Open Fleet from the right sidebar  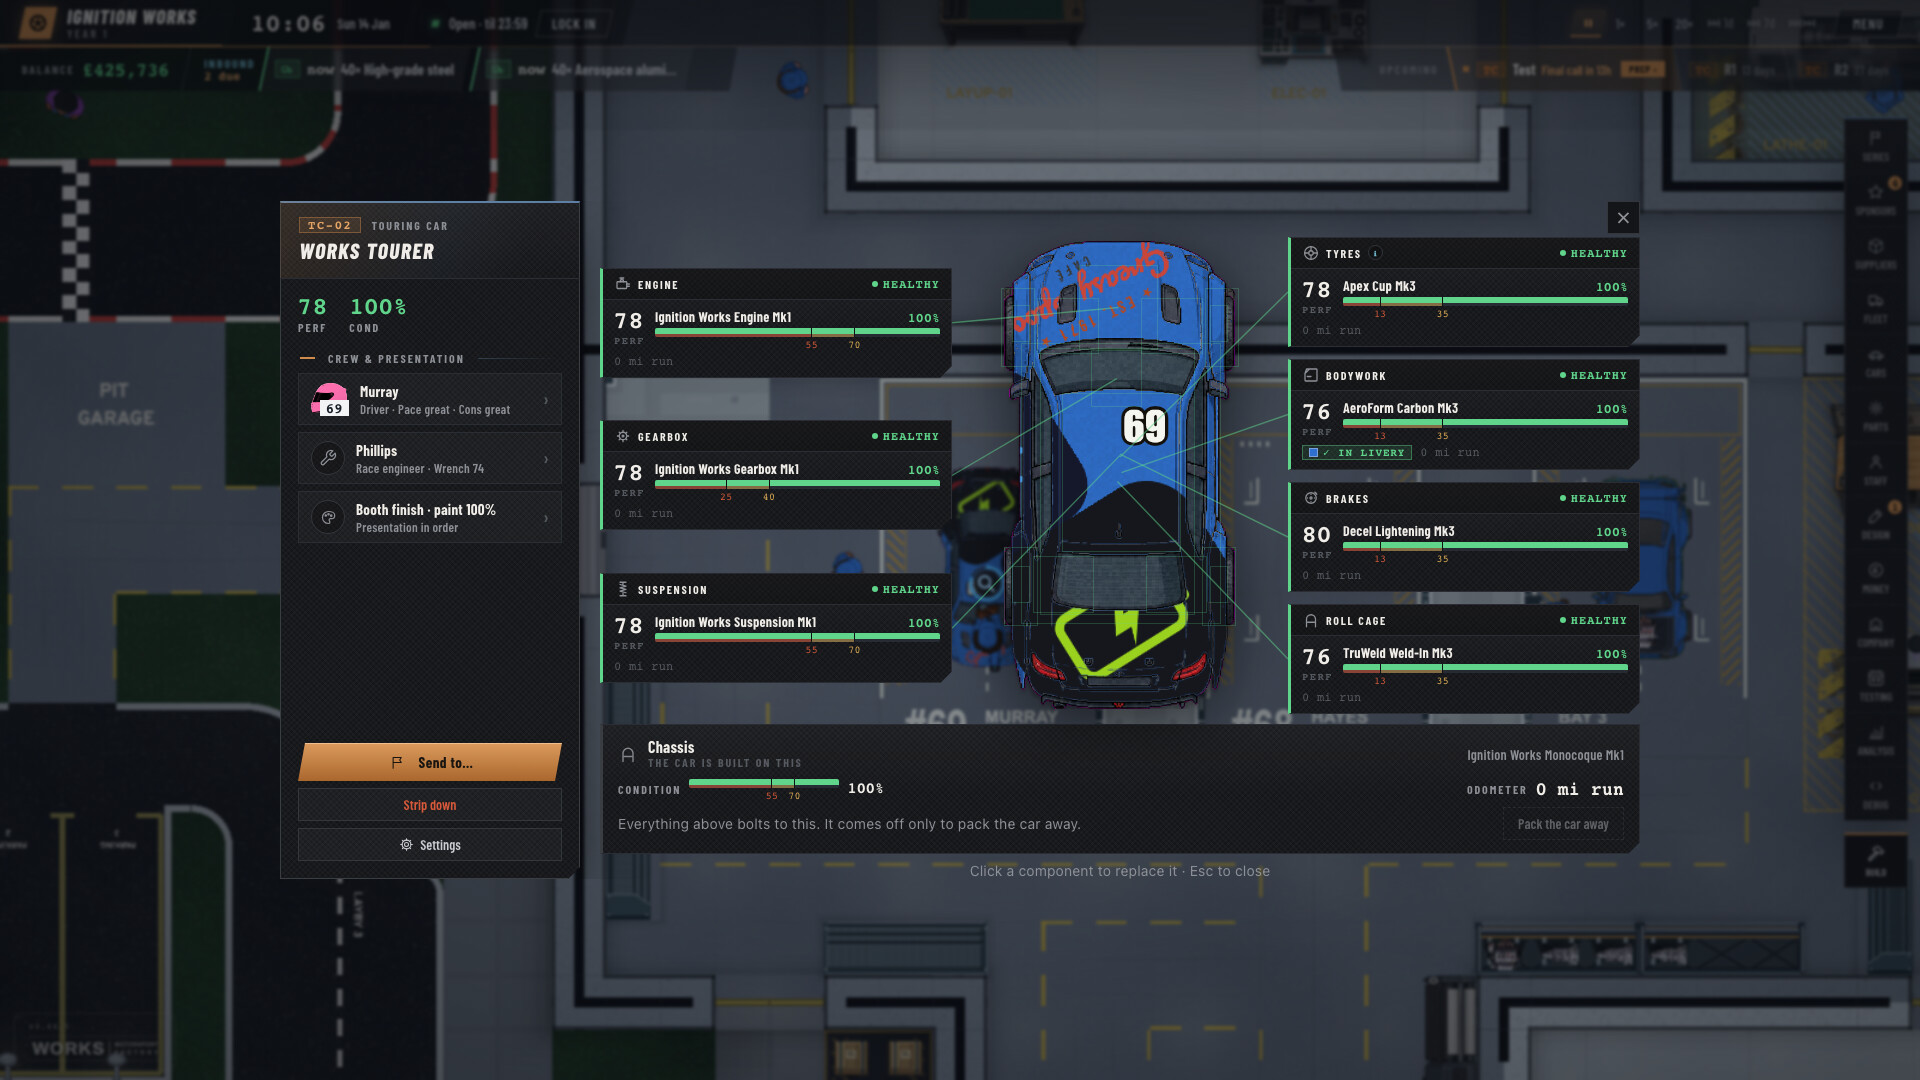click(x=1876, y=306)
